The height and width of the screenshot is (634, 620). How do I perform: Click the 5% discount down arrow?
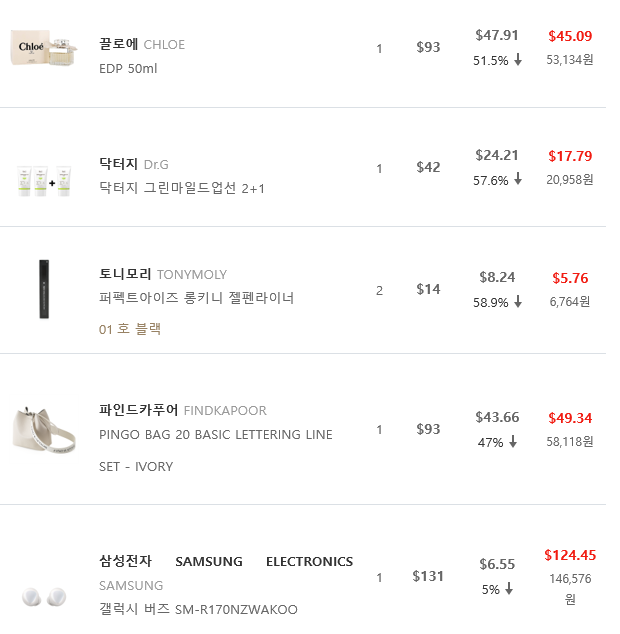coord(509,590)
